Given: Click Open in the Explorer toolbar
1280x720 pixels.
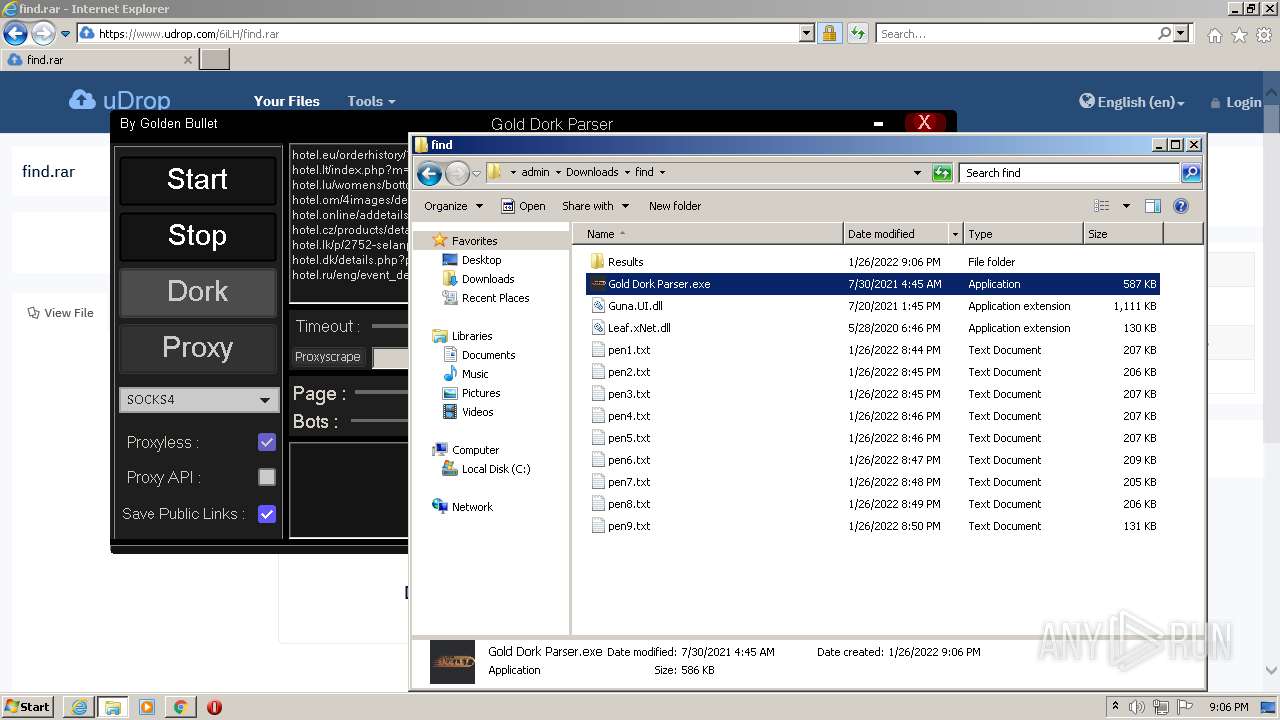Looking at the screenshot, I should click(523, 206).
